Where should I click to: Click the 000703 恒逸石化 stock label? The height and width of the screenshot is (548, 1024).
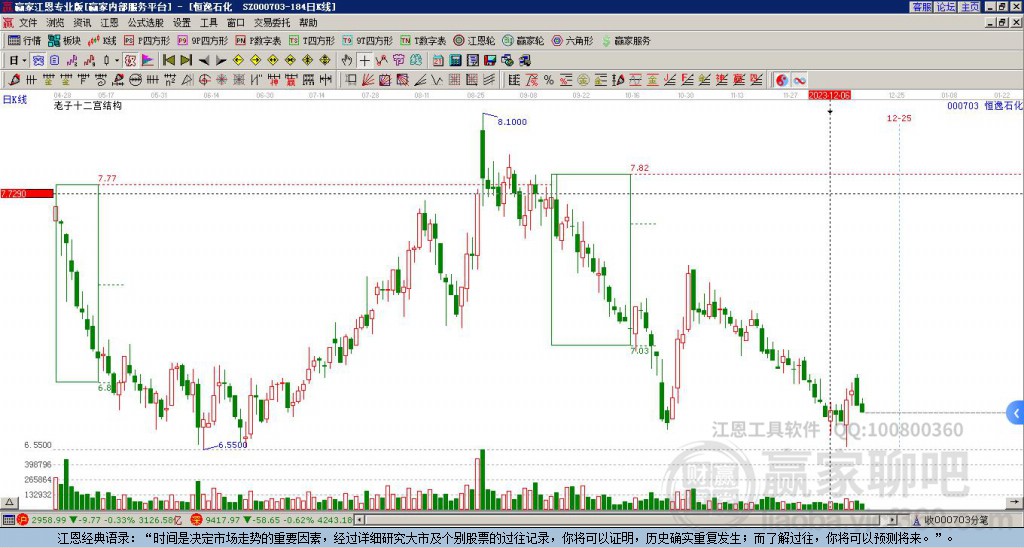[x=985, y=105]
